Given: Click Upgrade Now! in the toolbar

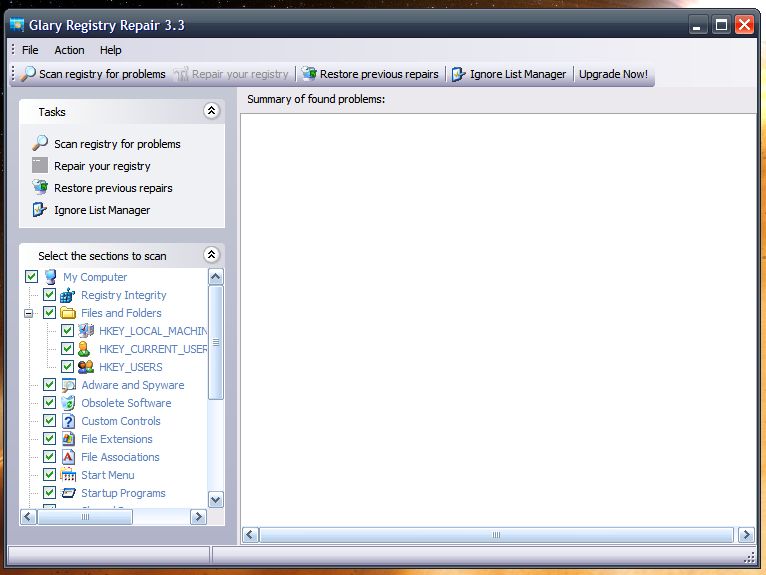Looking at the screenshot, I should click(614, 74).
